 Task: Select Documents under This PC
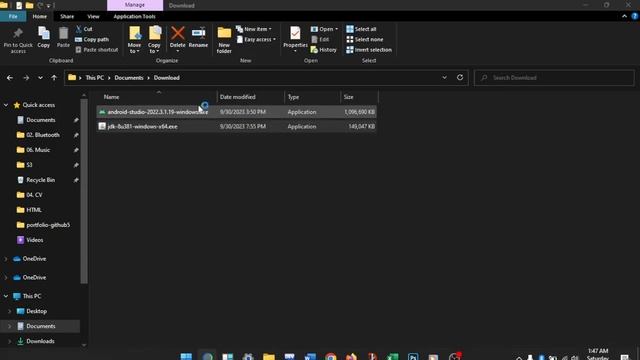(x=41, y=326)
